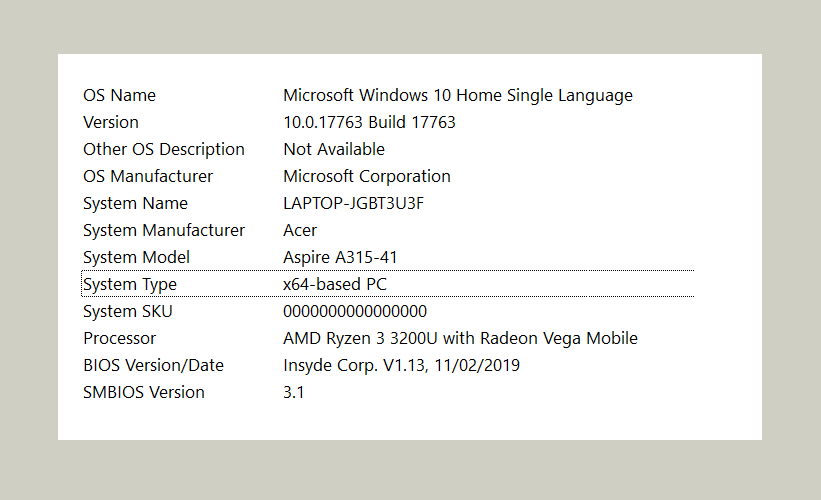Select the BIOS Version/Date row
Screen dimensions: 821x500
[387, 365]
